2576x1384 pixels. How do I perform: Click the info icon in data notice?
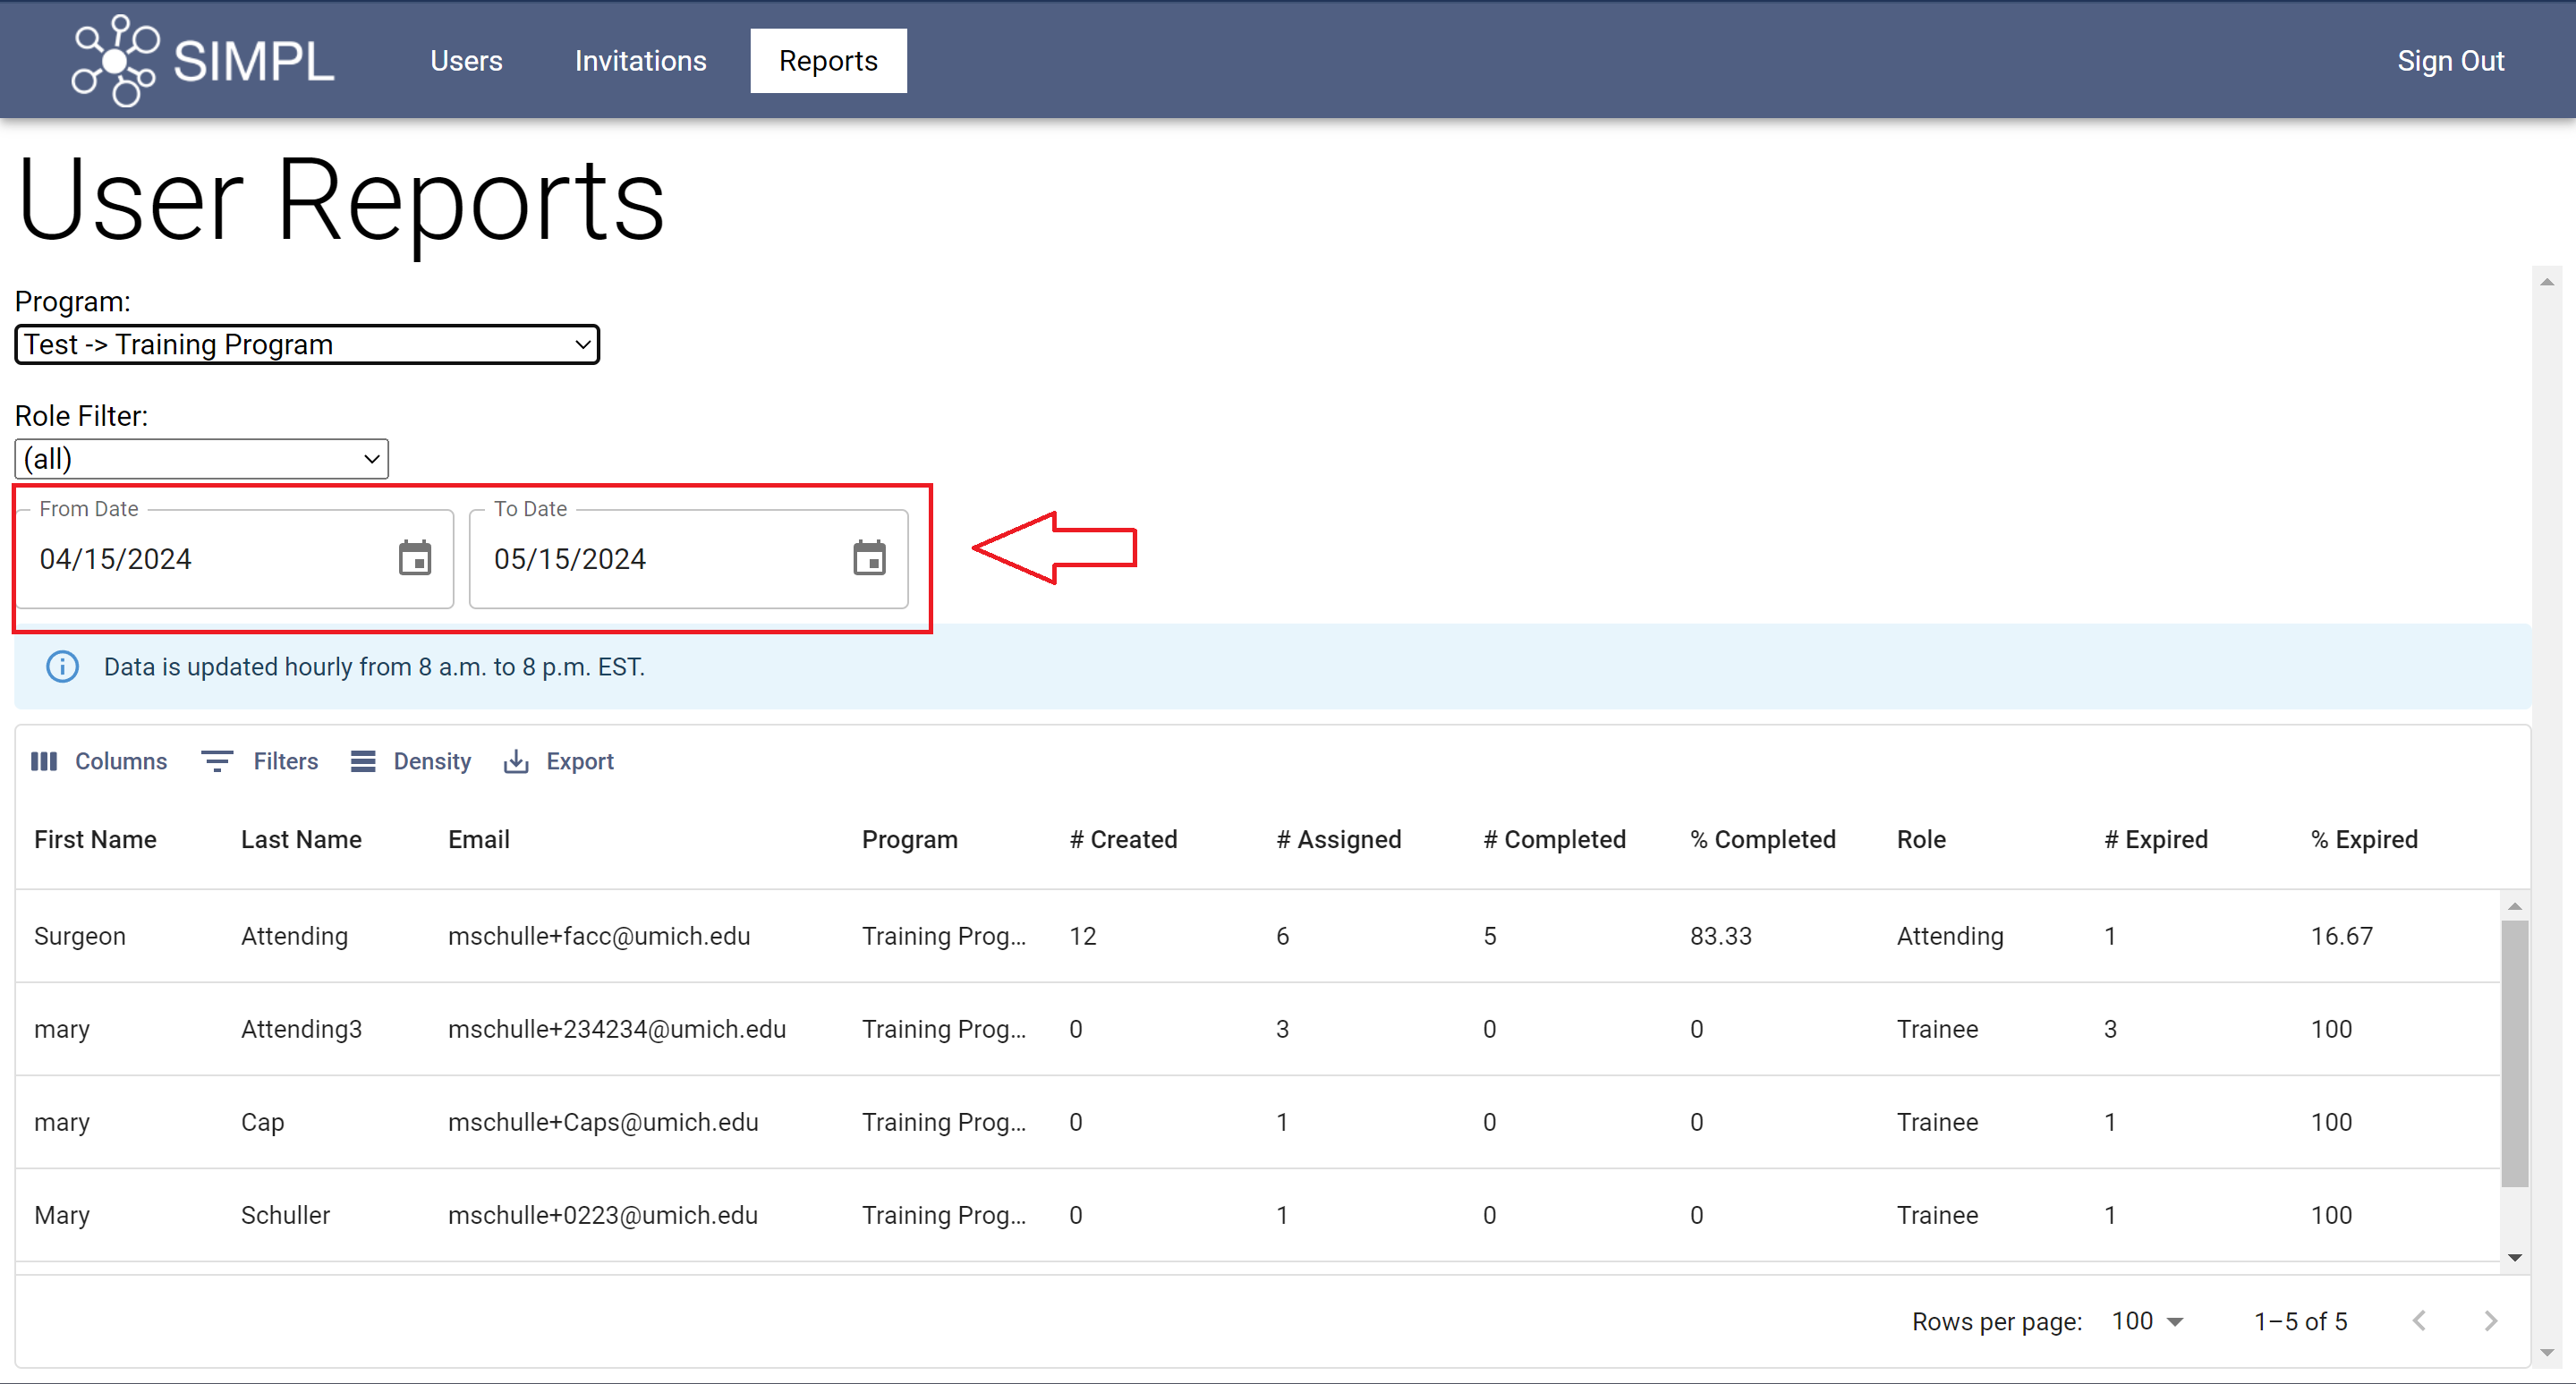(62, 667)
